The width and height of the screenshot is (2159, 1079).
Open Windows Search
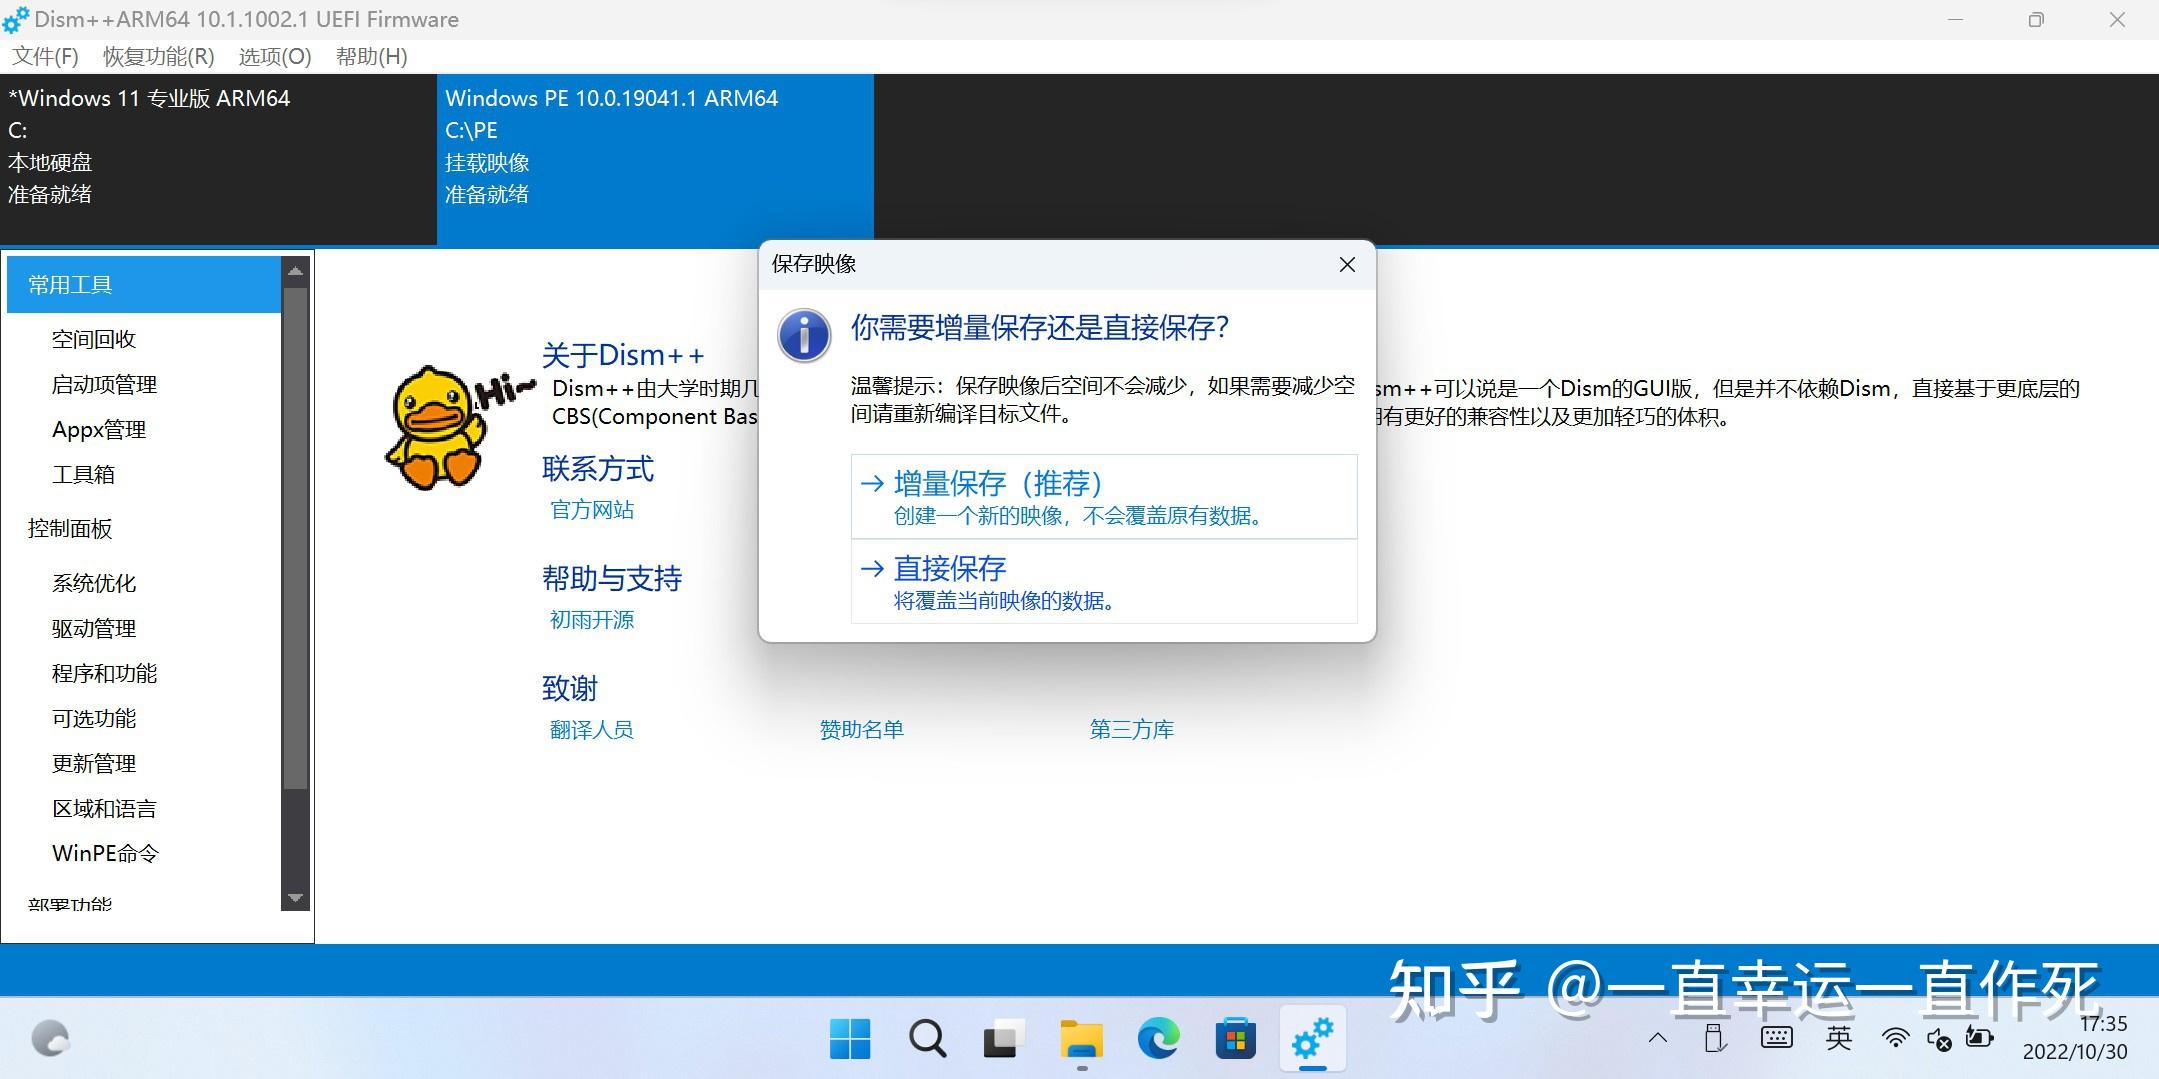926,1038
